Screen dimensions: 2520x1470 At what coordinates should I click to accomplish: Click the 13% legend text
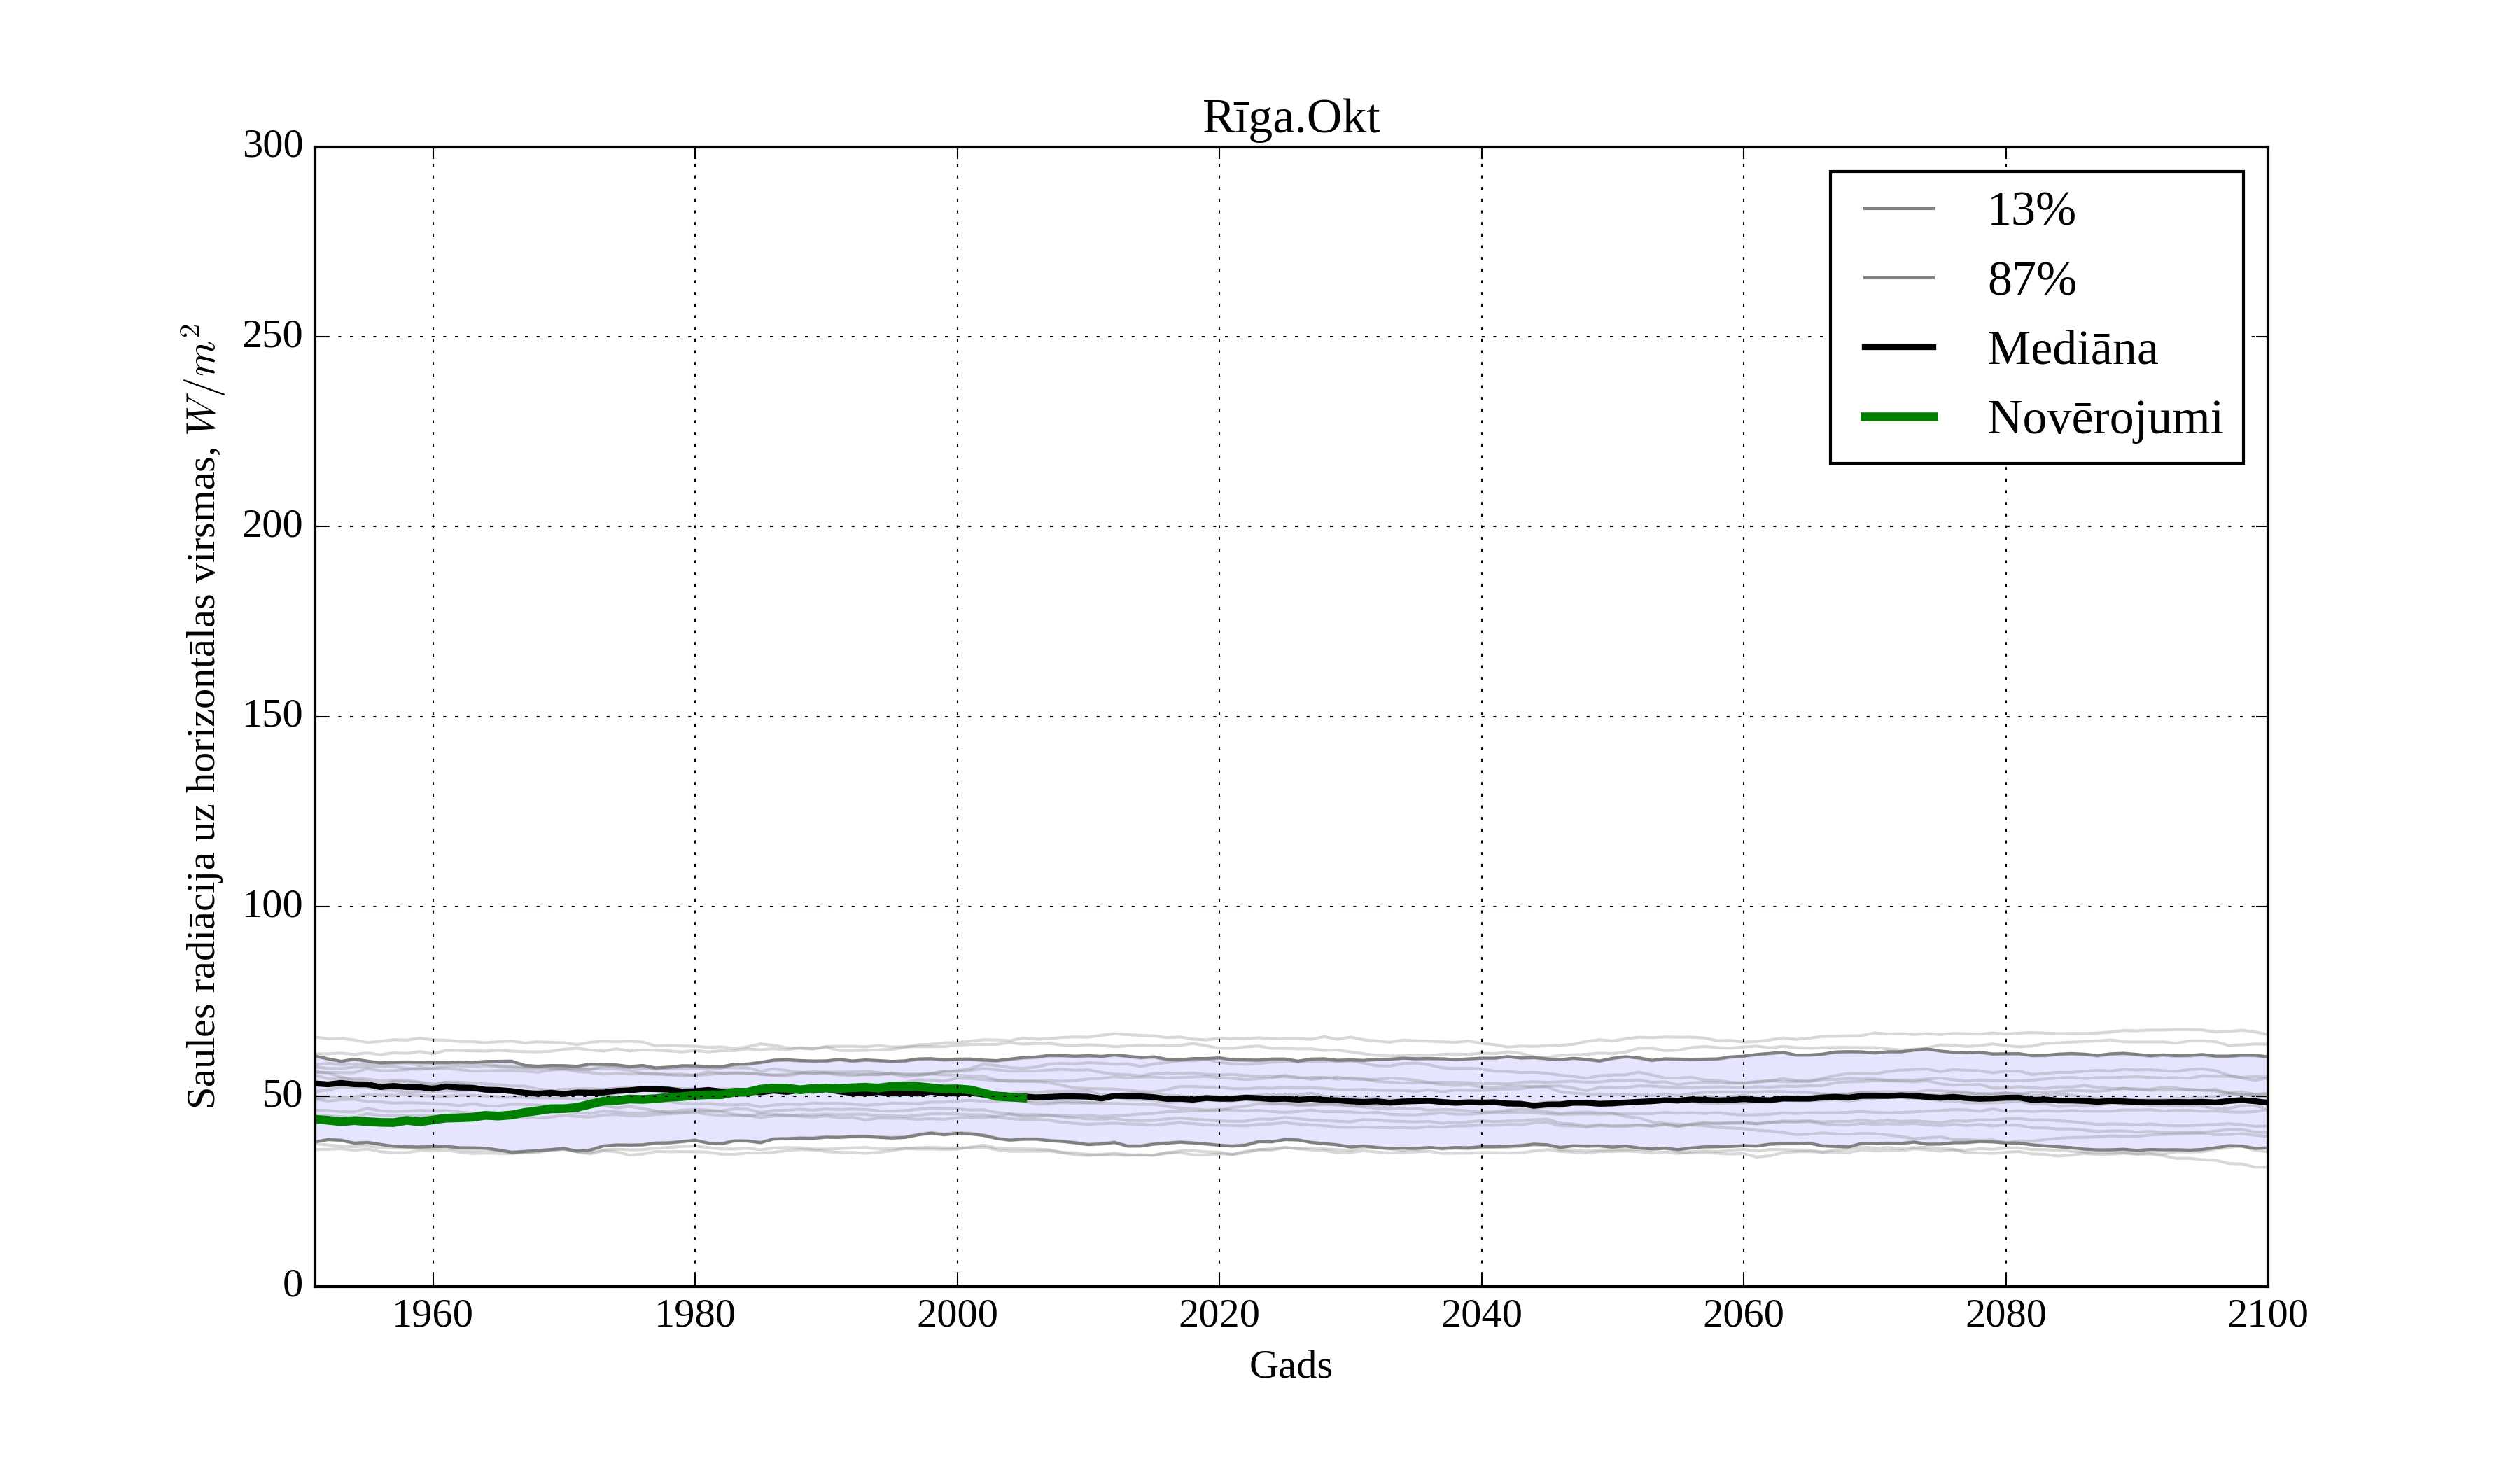pyautogui.click(x=2031, y=210)
